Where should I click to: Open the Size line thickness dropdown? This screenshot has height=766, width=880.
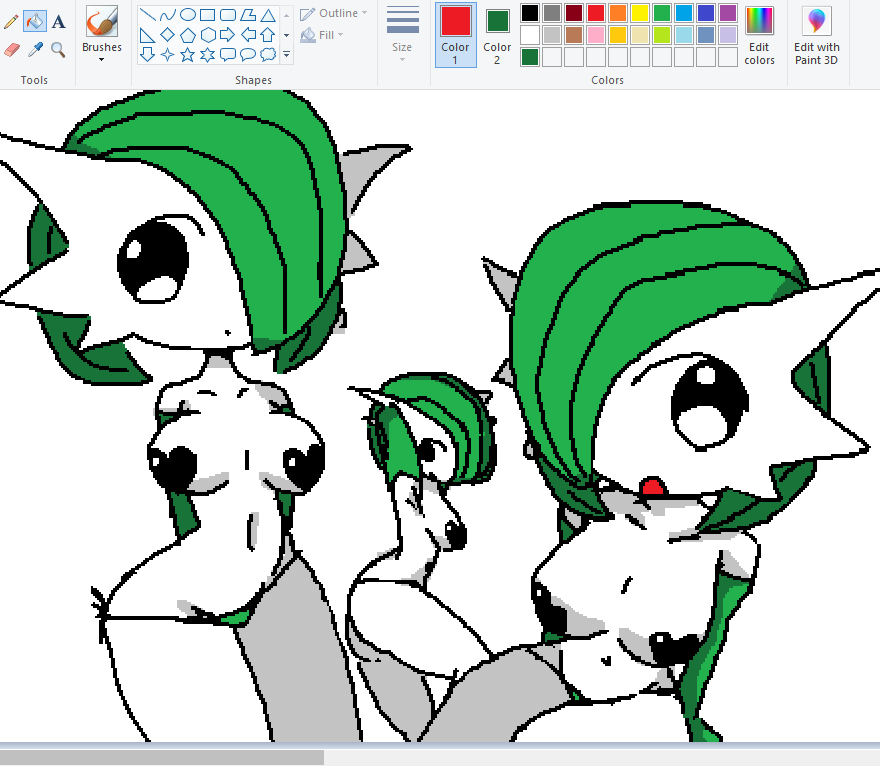click(x=402, y=34)
